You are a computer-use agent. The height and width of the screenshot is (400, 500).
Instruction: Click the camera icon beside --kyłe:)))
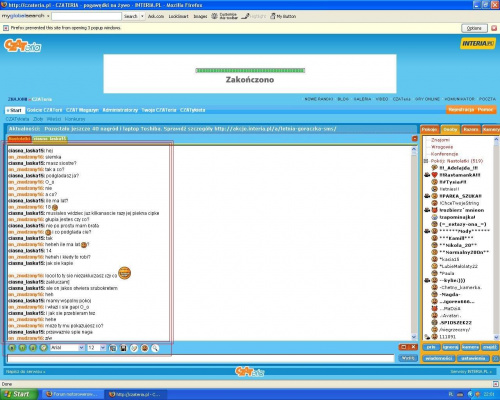point(427,281)
